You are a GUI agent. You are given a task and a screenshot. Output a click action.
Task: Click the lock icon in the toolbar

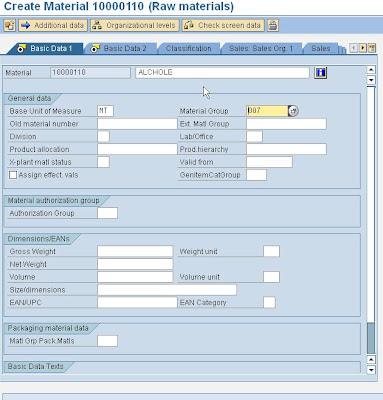pos(273,25)
